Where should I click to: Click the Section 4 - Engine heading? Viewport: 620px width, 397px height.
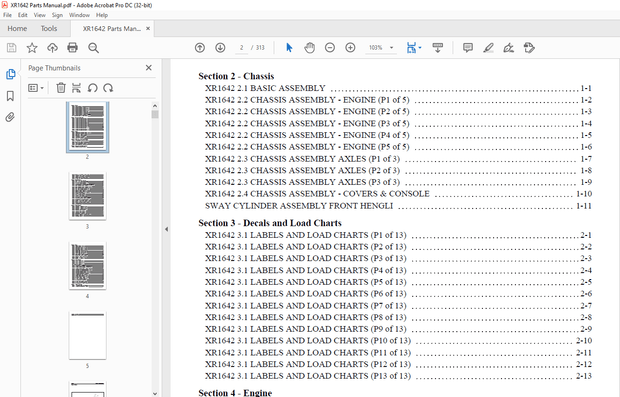[235, 392]
